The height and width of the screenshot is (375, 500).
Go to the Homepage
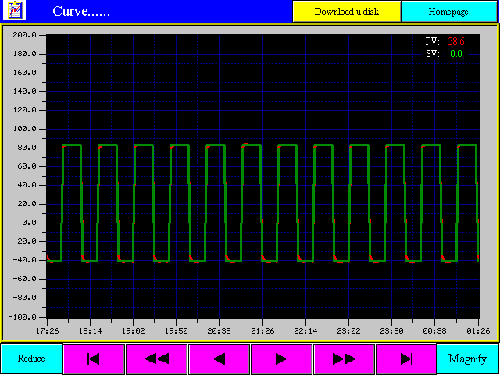tap(449, 12)
